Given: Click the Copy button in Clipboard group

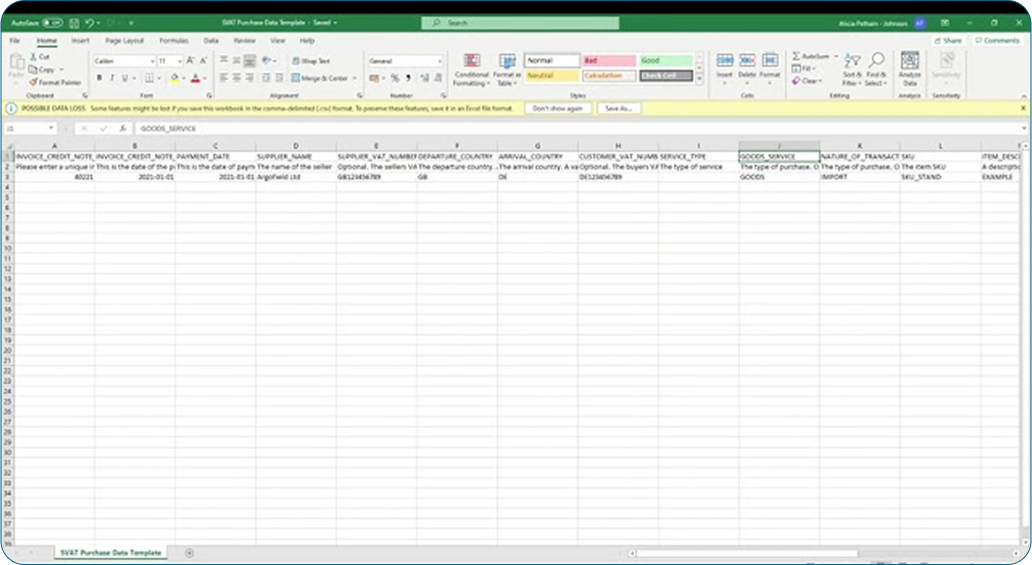Looking at the screenshot, I should pyautogui.click(x=42, y=69).
